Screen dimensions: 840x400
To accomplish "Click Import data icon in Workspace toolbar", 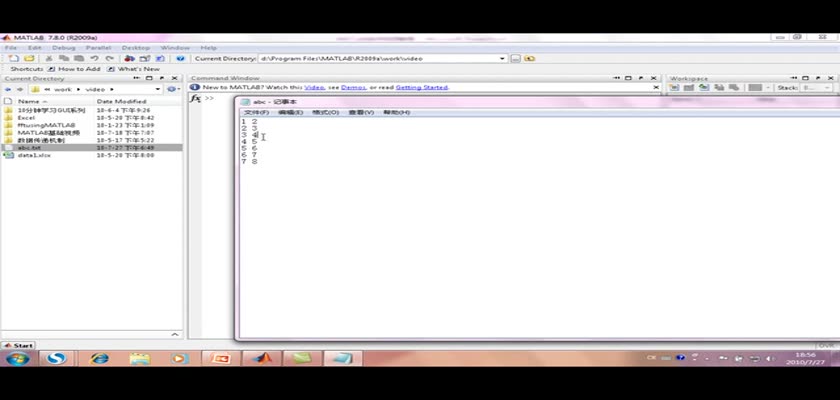I will pos(704,87).
